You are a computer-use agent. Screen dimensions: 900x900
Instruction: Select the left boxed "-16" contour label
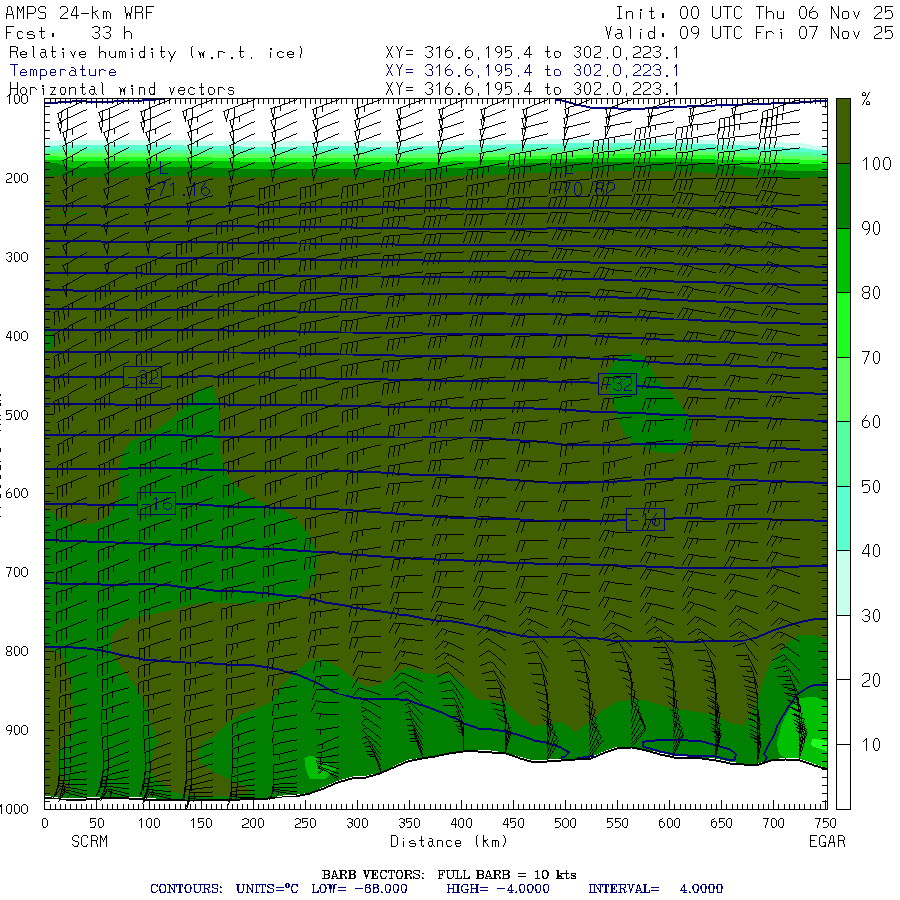click(x=157, y=504)
